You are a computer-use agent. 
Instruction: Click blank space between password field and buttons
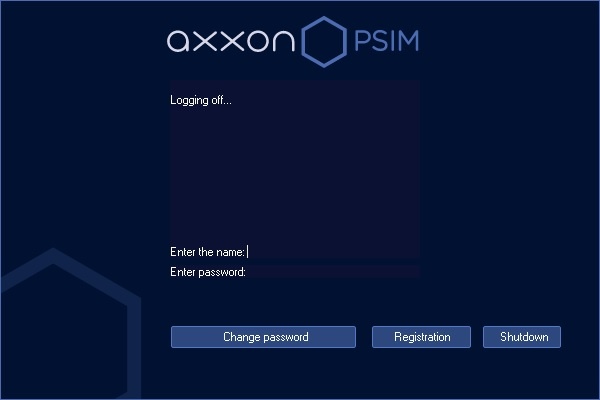click(x=295, y=302)
